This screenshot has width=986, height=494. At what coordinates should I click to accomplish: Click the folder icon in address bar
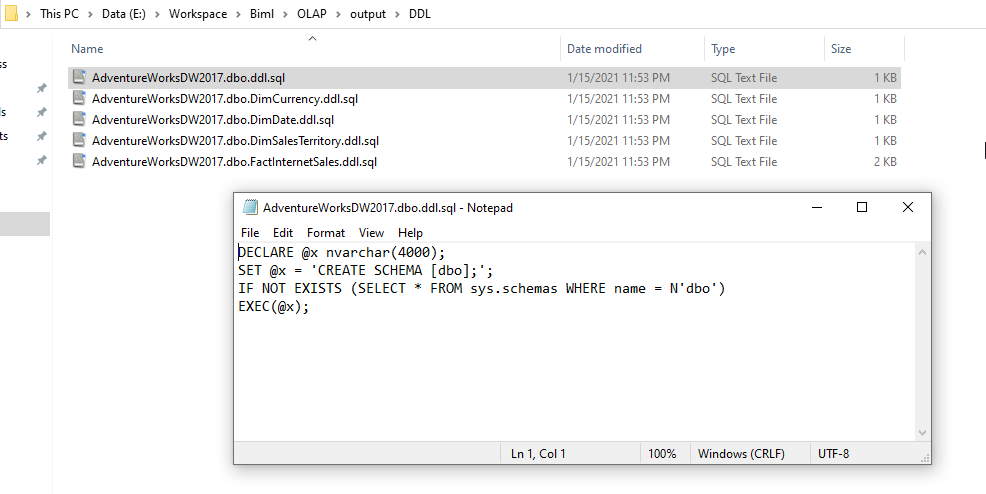click(x=10, y=16)
